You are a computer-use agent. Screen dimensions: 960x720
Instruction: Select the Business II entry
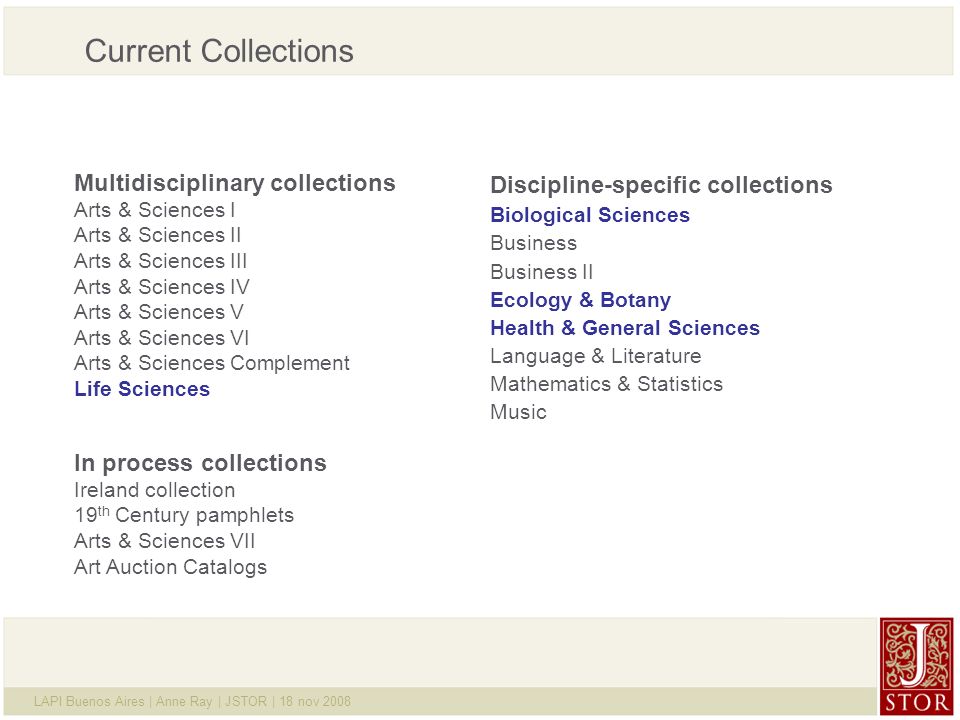[542, 271]
